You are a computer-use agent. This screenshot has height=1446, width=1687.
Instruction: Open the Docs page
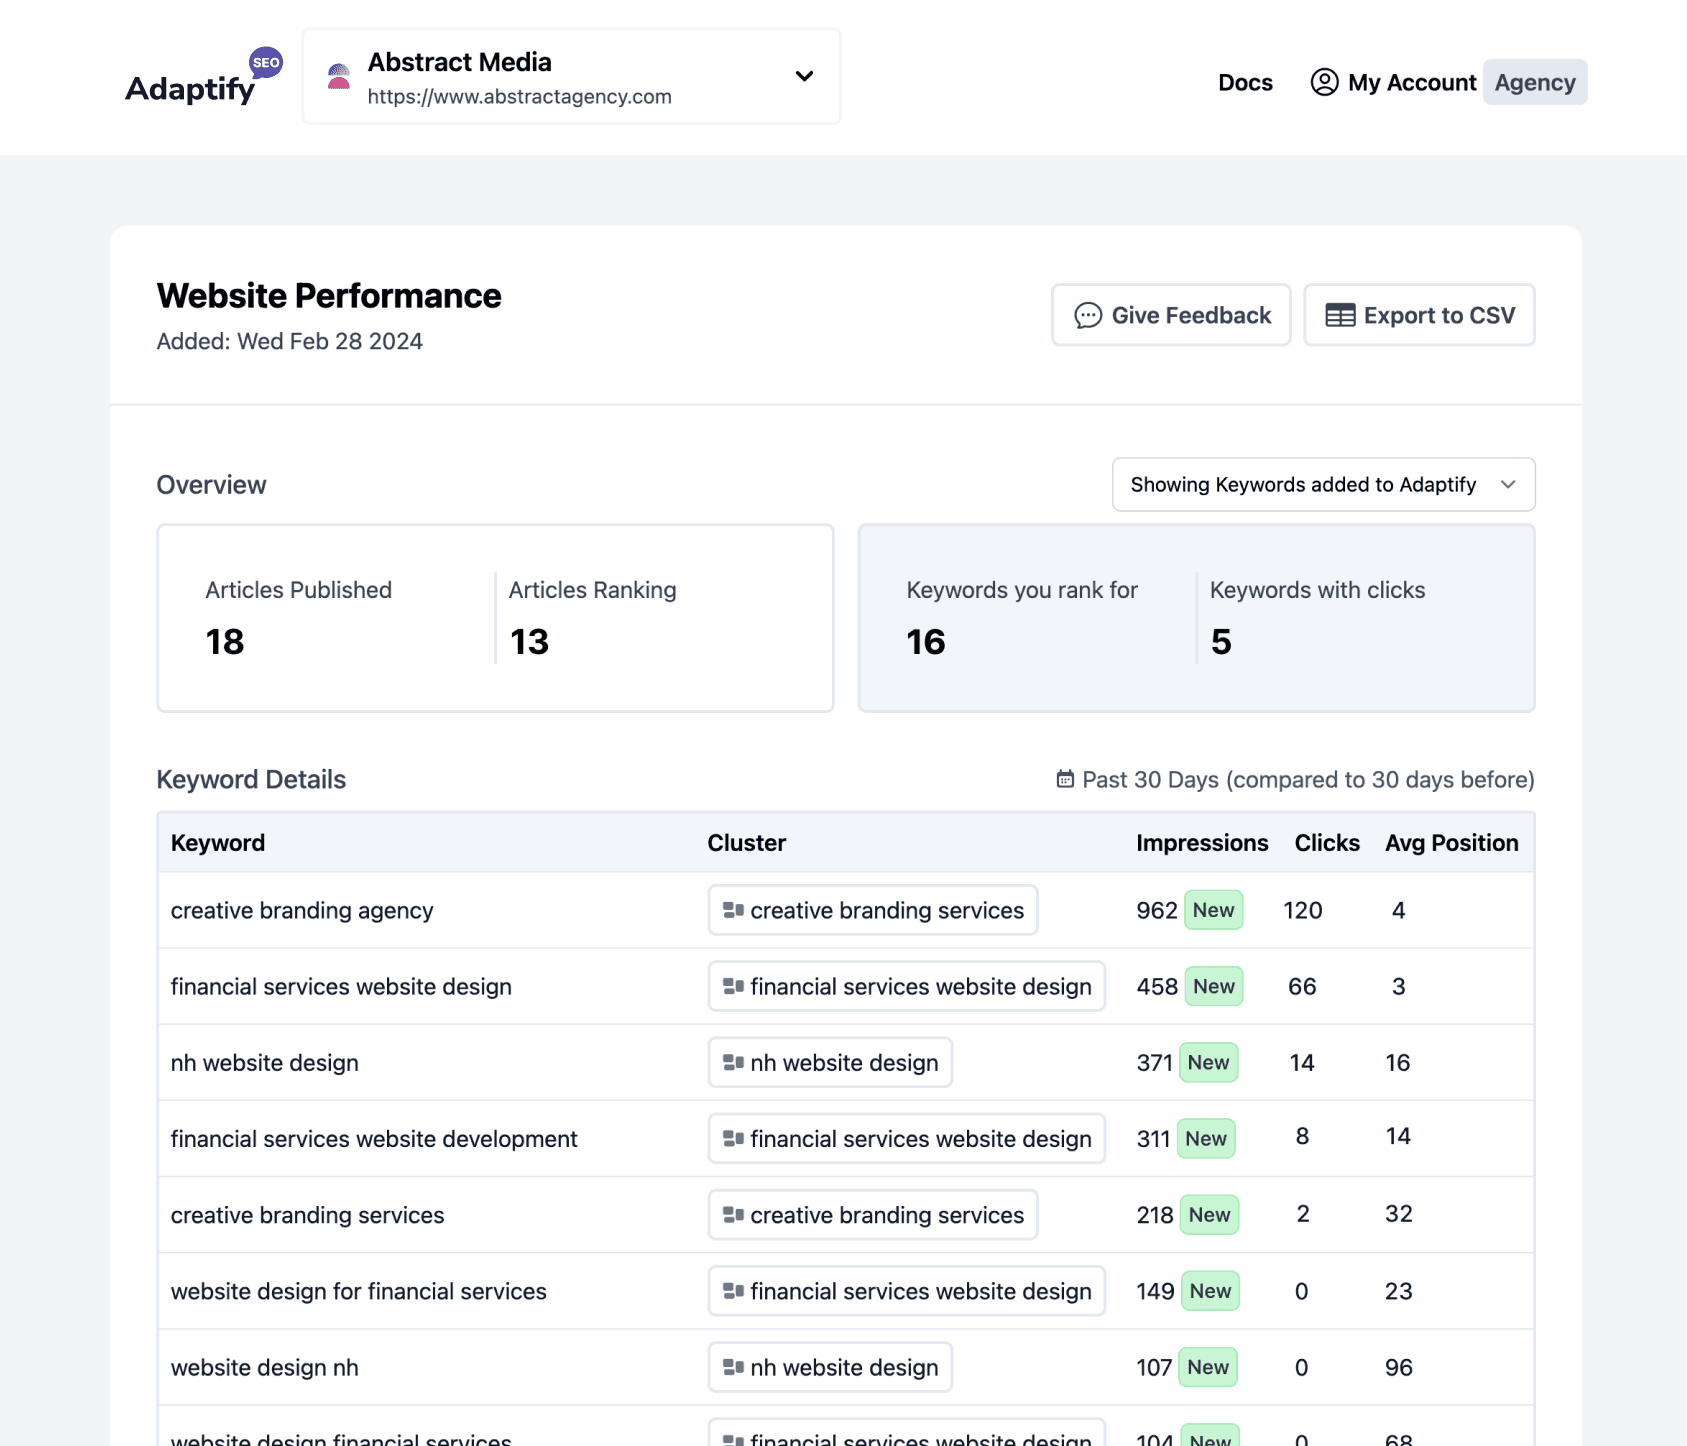(1244, 82)
